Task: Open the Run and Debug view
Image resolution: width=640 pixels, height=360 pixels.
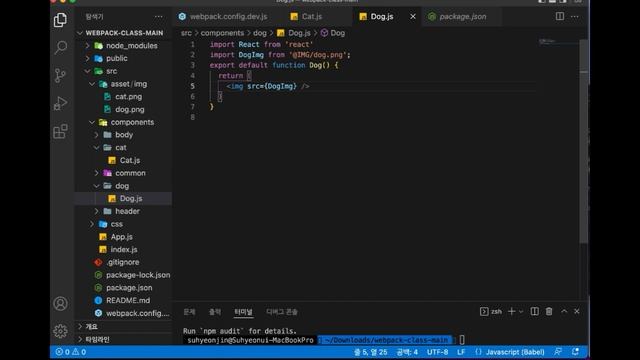Action: click(60, 103)
